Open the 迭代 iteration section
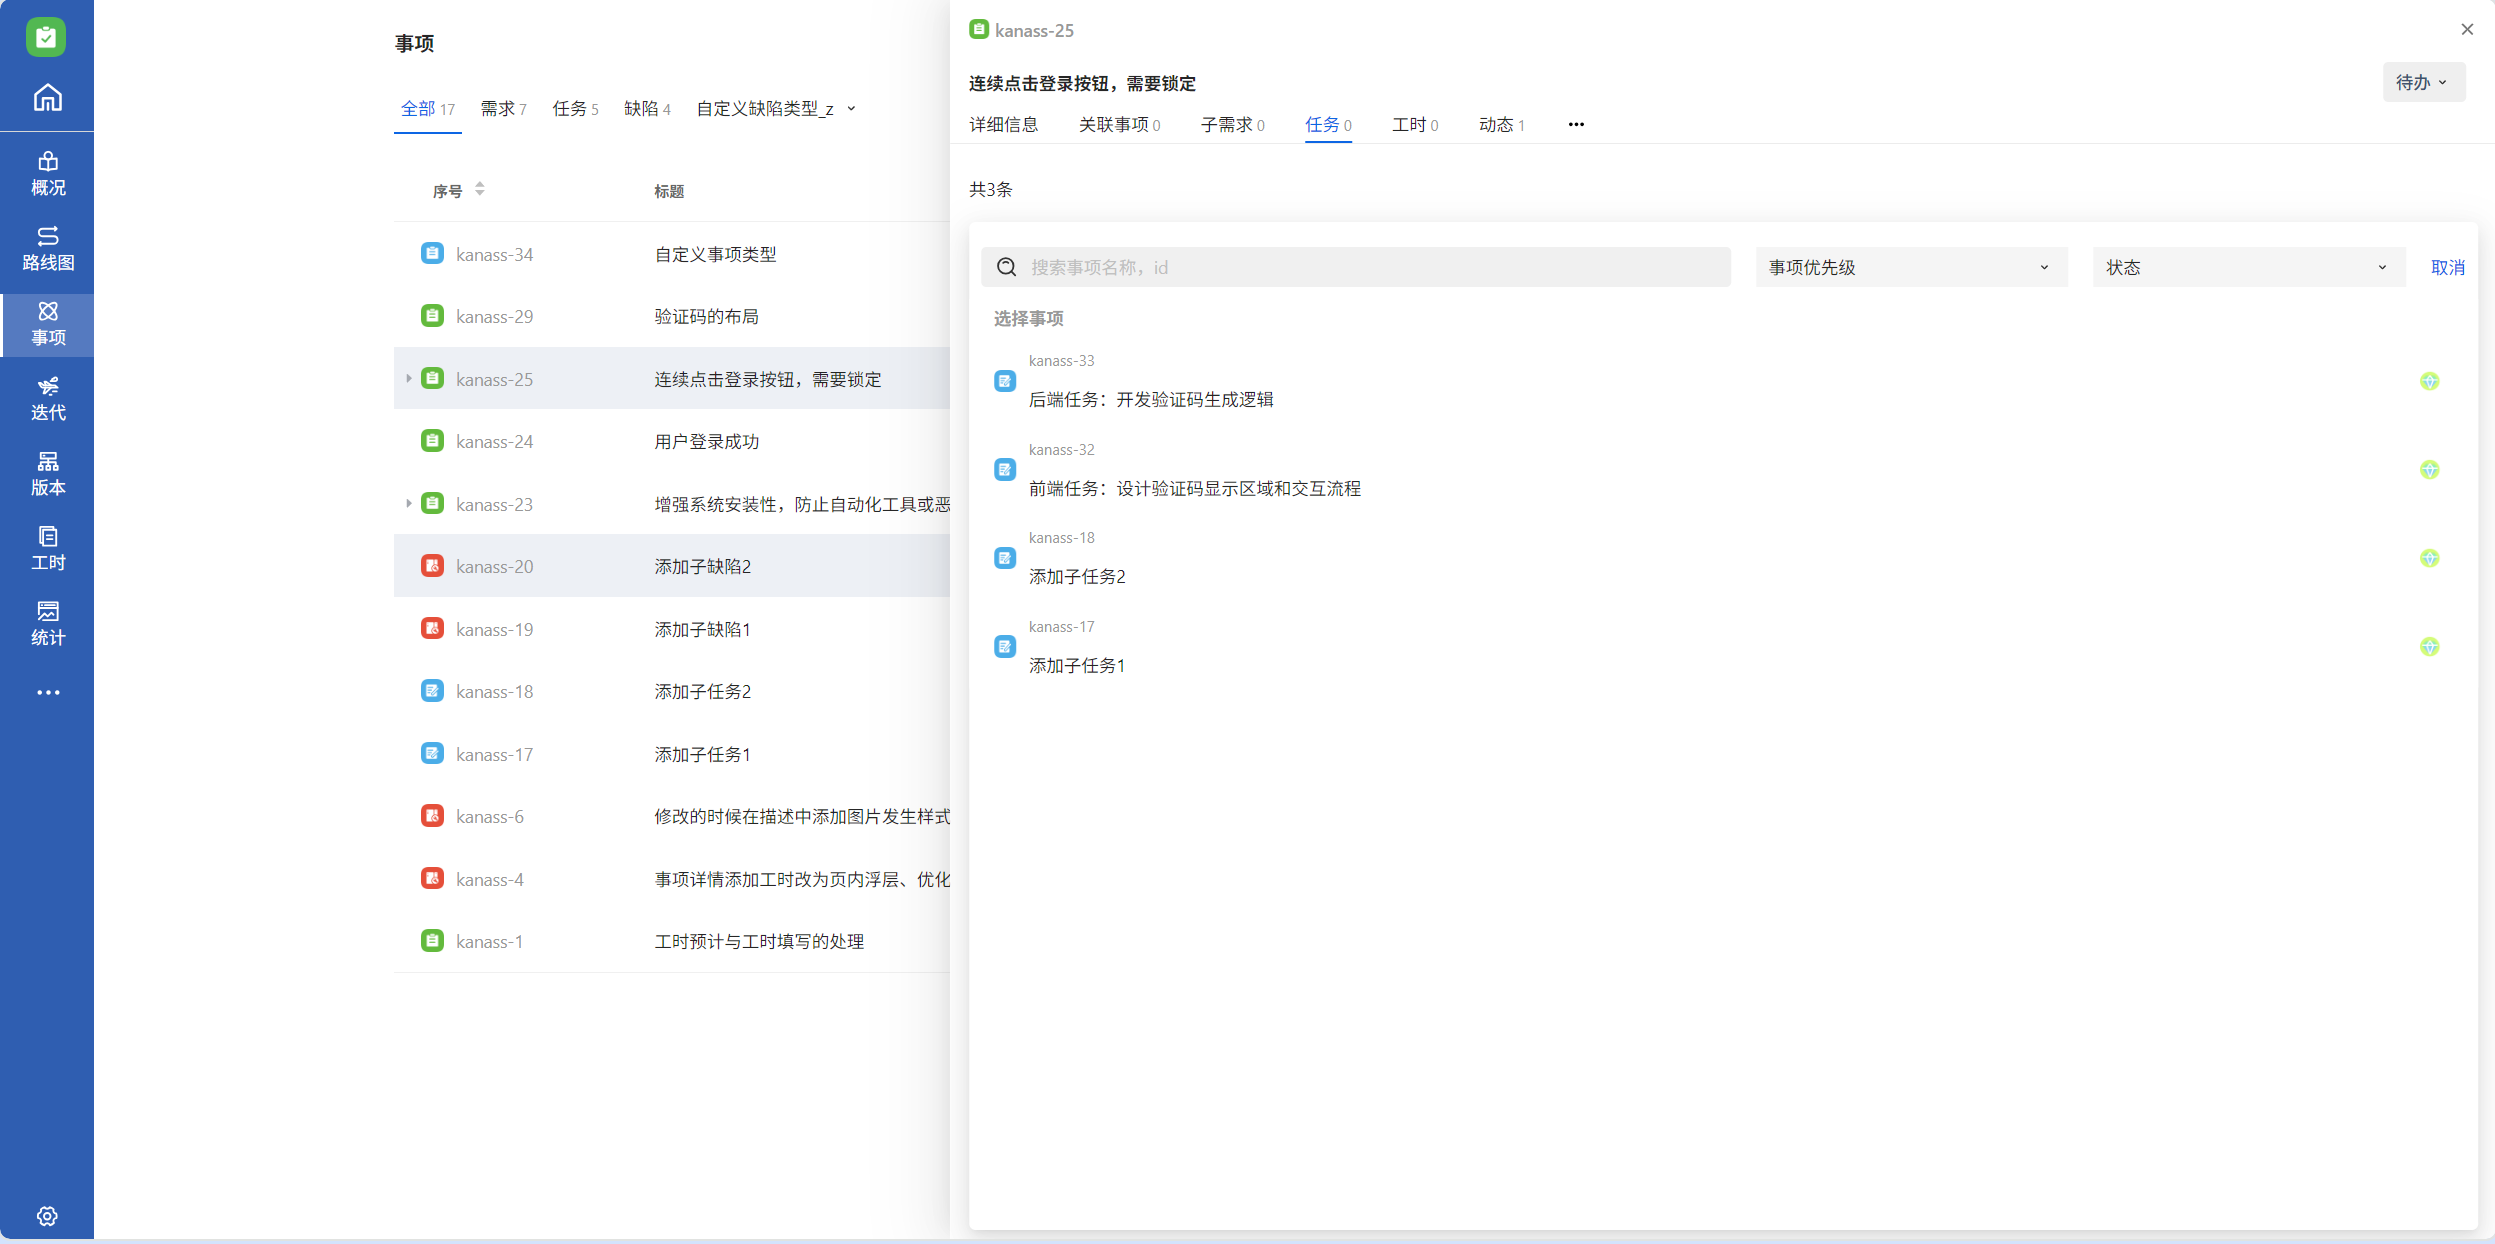Viewport: 2495px width, 1244px height. 47,399
